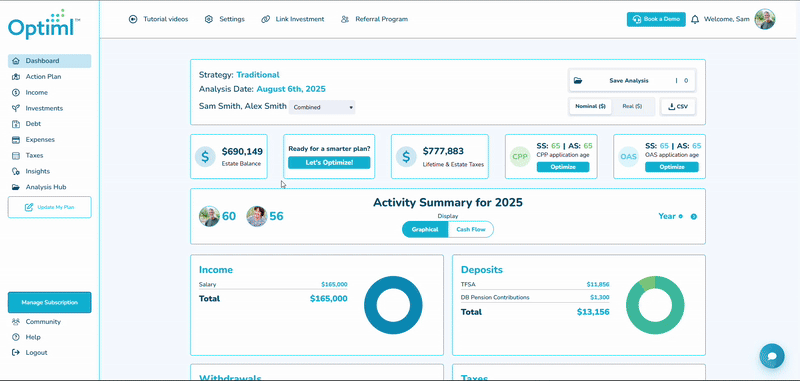This screenshot has height=381, width=800.
Task: Open the chat bubble widget
Action: pyautogui.click(x=771, y=356)
